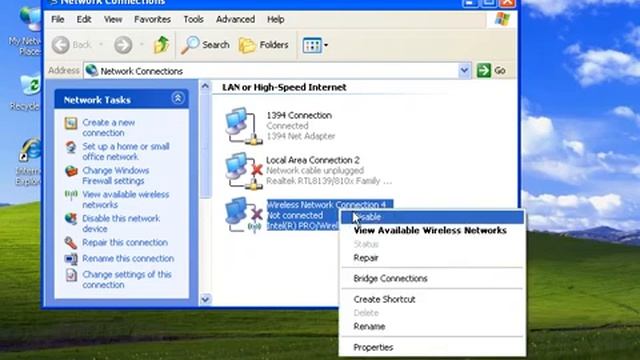Click the Rename connection task icon
The height and width of the screenshot is (360, 640).
point(71,259)
